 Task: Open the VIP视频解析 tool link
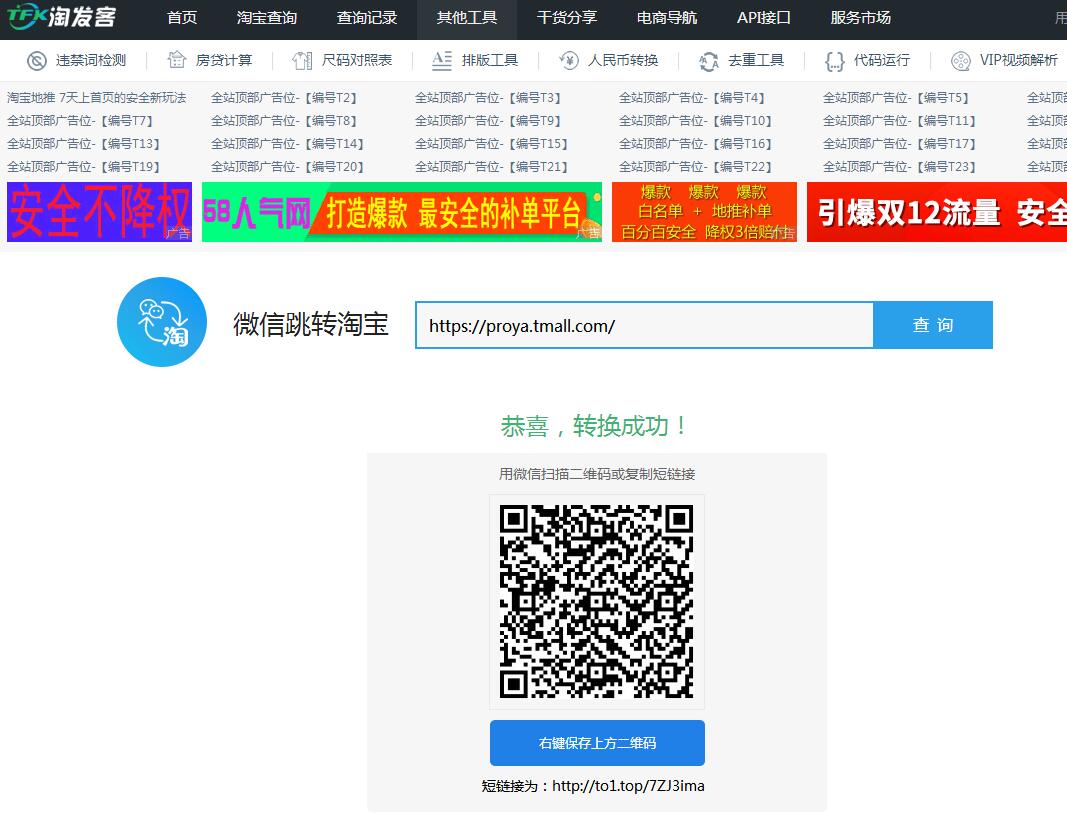(1018, 61)
